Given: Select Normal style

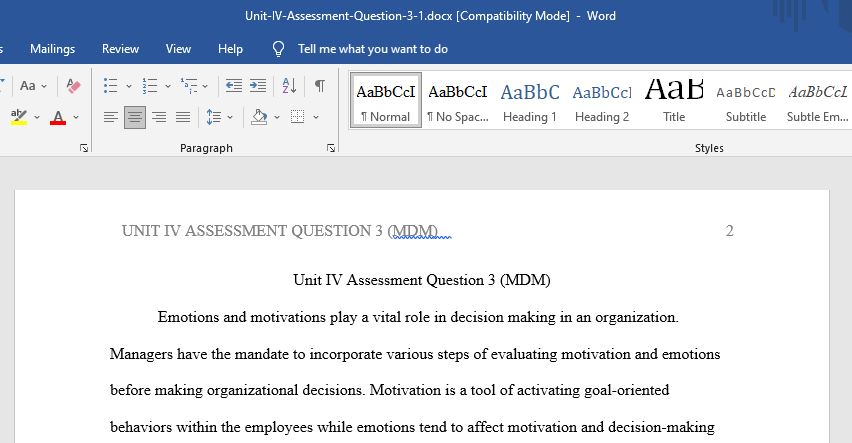Looking at the screenshot, I should [386, 101].
